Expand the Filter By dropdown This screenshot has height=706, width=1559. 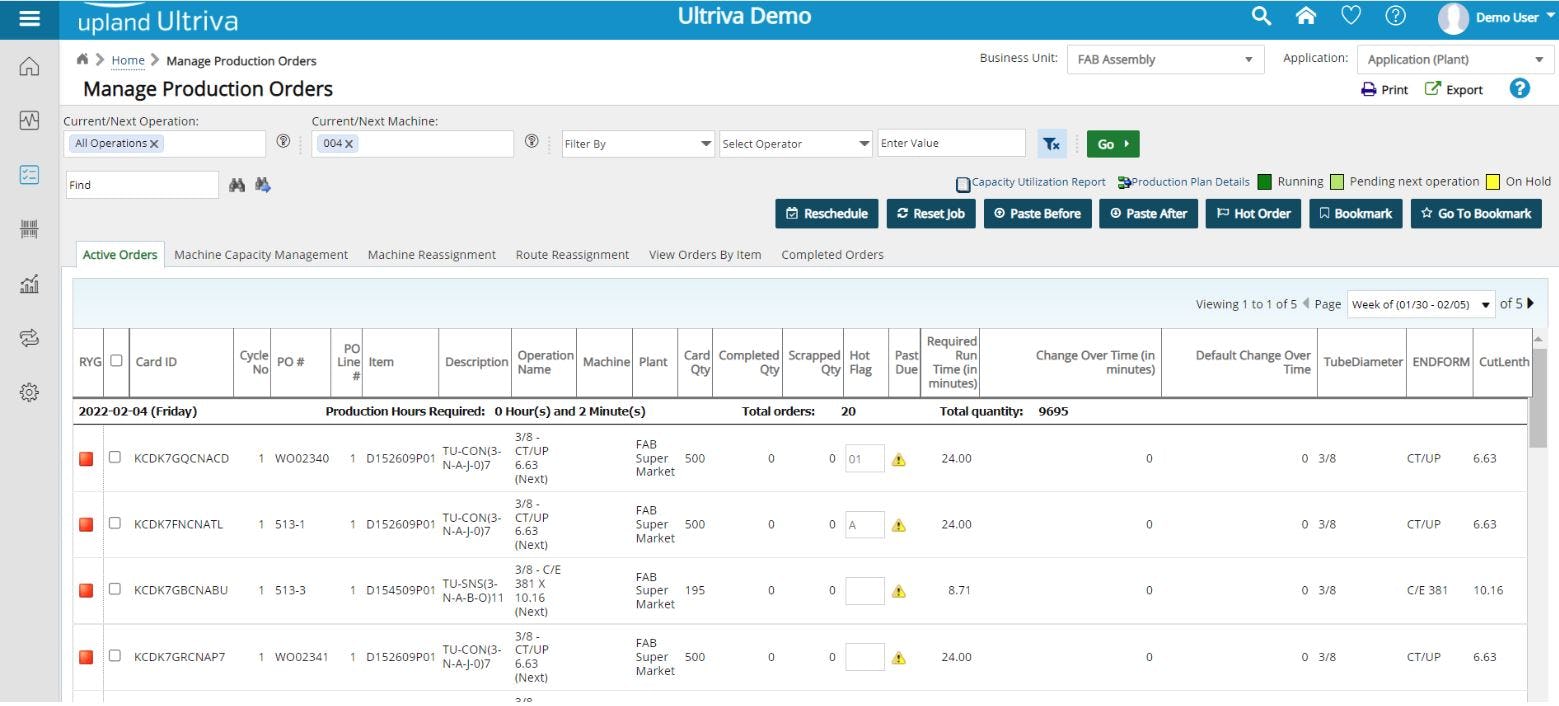[636, 143]
